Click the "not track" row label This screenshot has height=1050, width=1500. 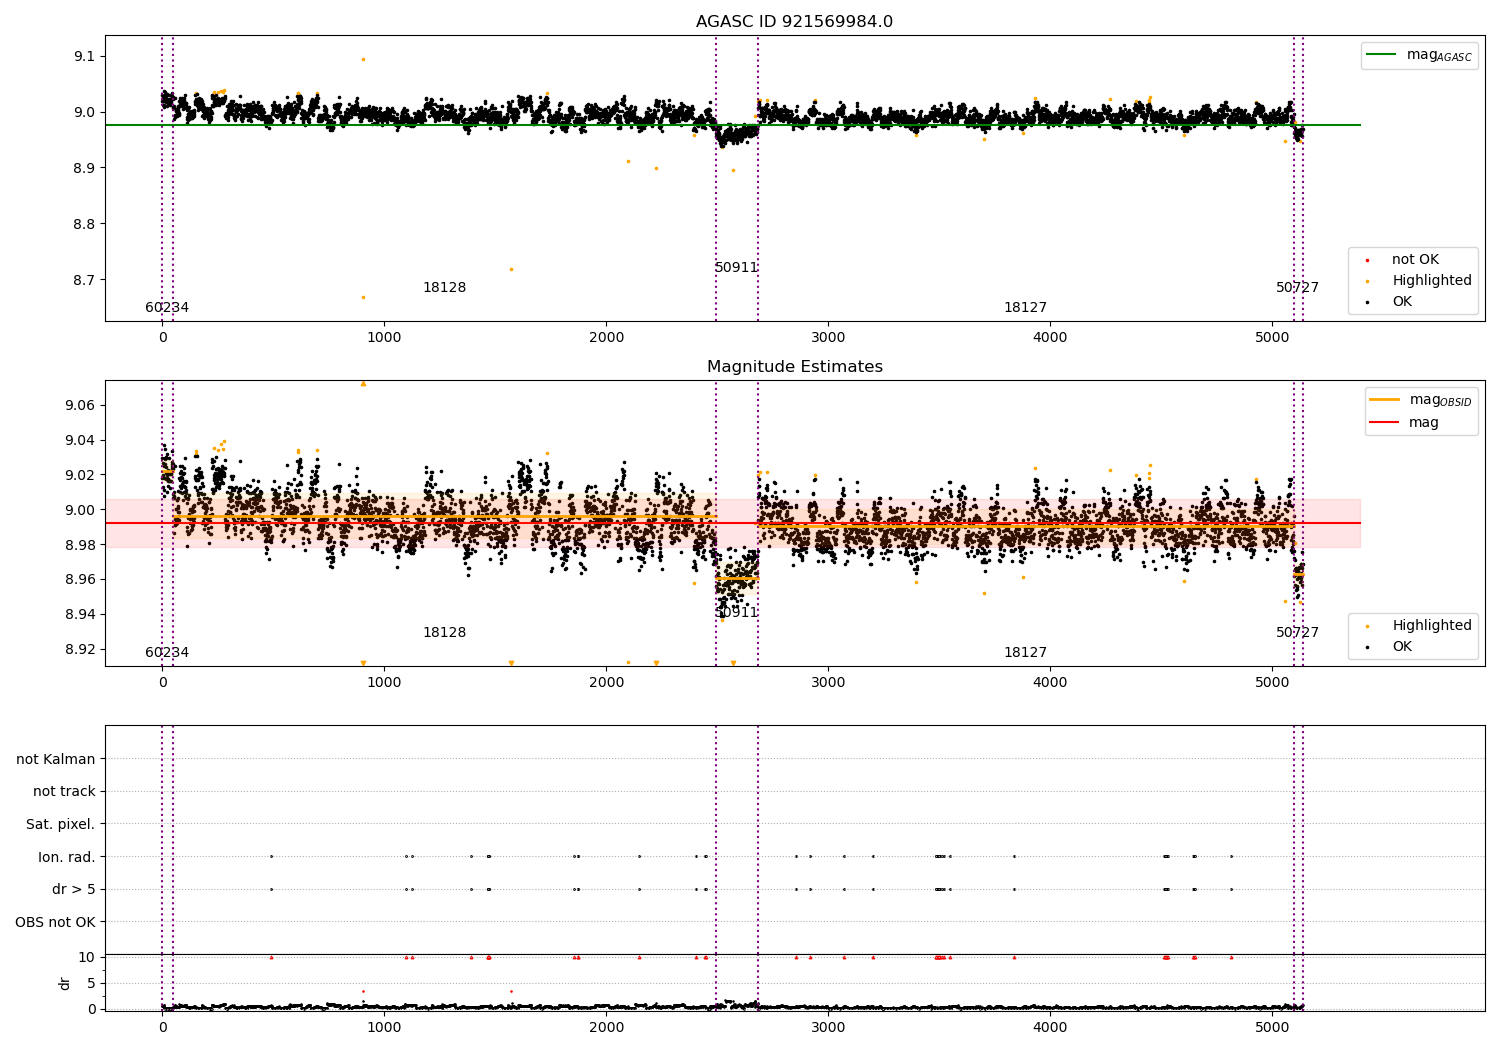pyautogui.click(x=64, y=792)
